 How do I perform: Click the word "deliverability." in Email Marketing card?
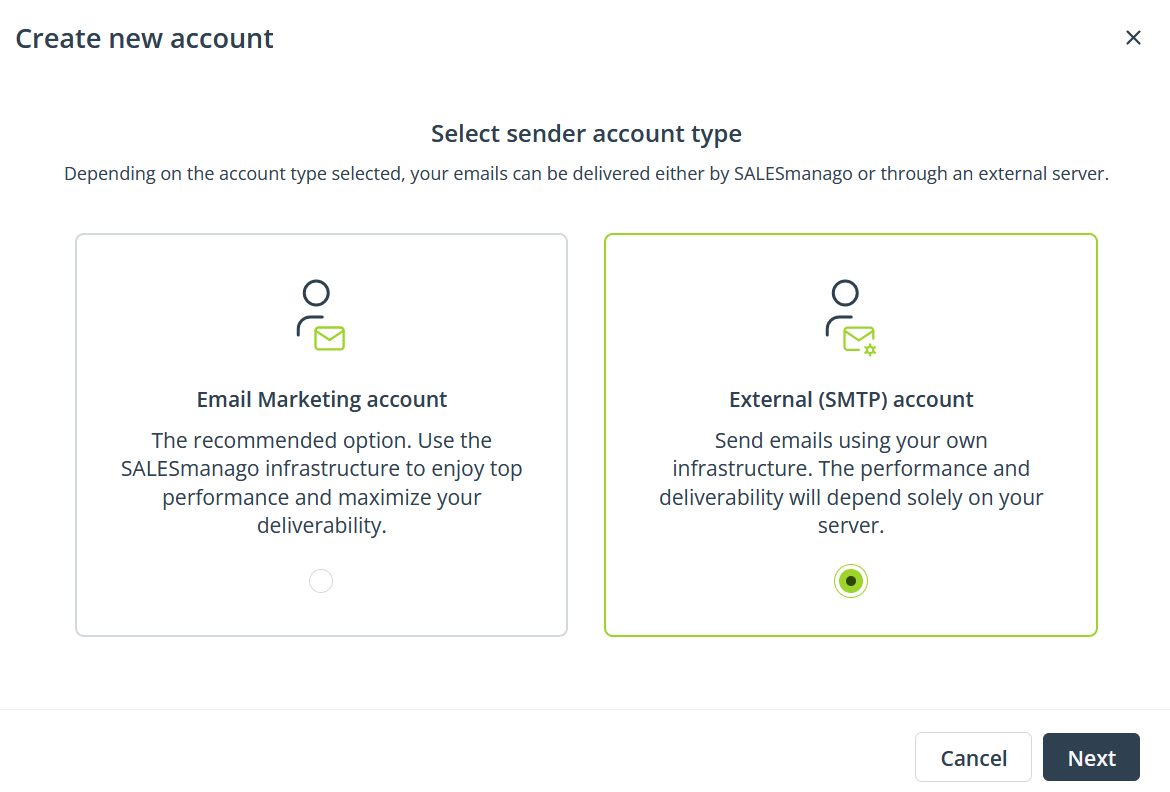point(322,526)
